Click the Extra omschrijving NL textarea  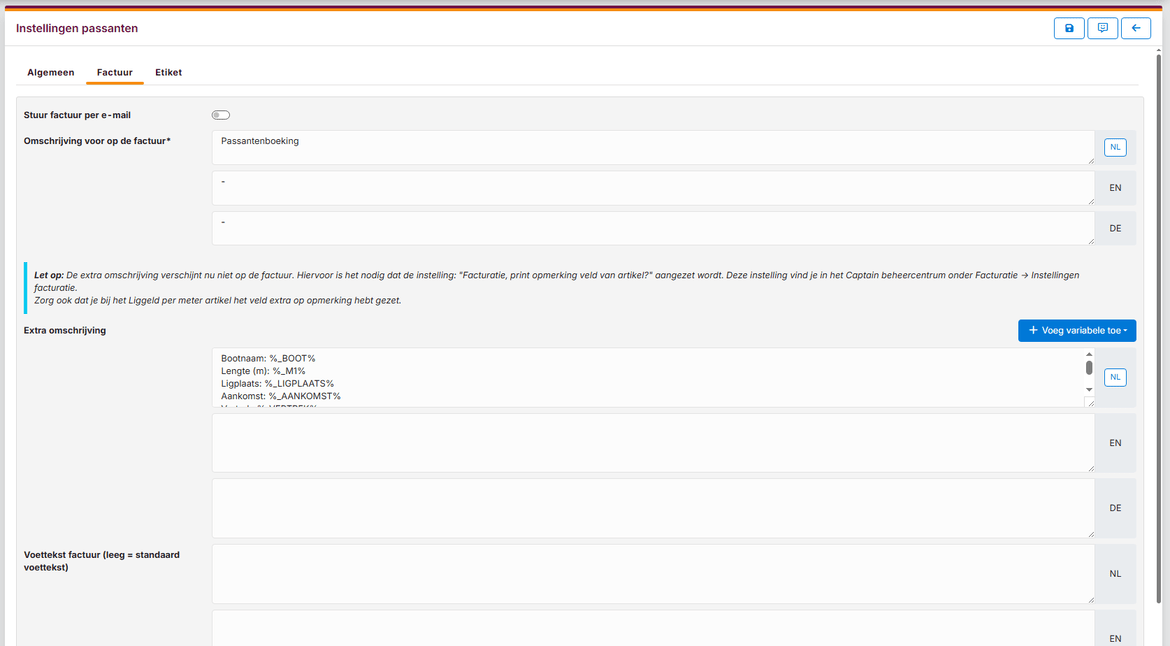(x=646, y=377)
